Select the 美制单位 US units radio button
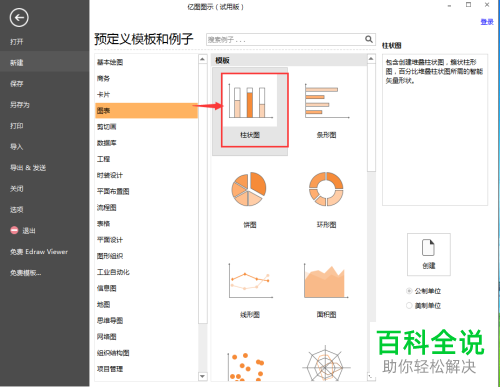The height and width of the screenshot is (387, 500). (x=409, y=305)
